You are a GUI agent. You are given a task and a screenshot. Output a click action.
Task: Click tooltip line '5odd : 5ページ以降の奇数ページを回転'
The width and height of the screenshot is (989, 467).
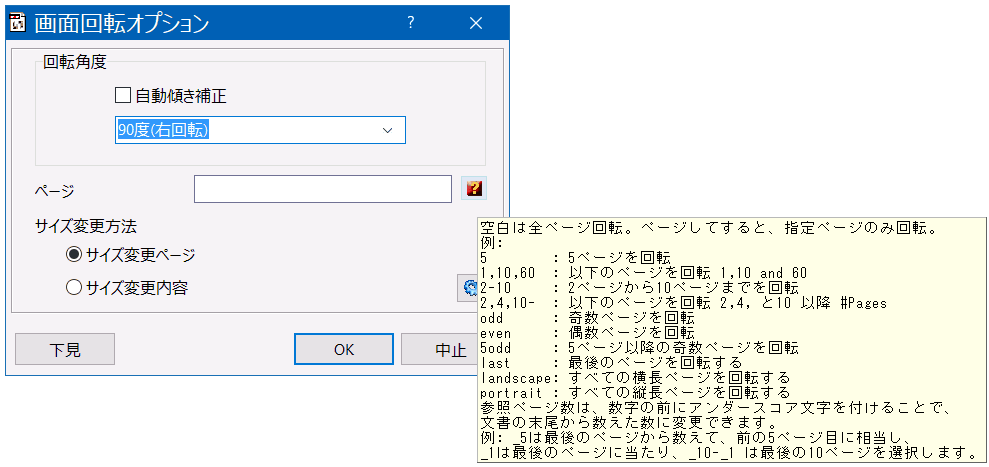pyautogui.click(x=640, y=348)
